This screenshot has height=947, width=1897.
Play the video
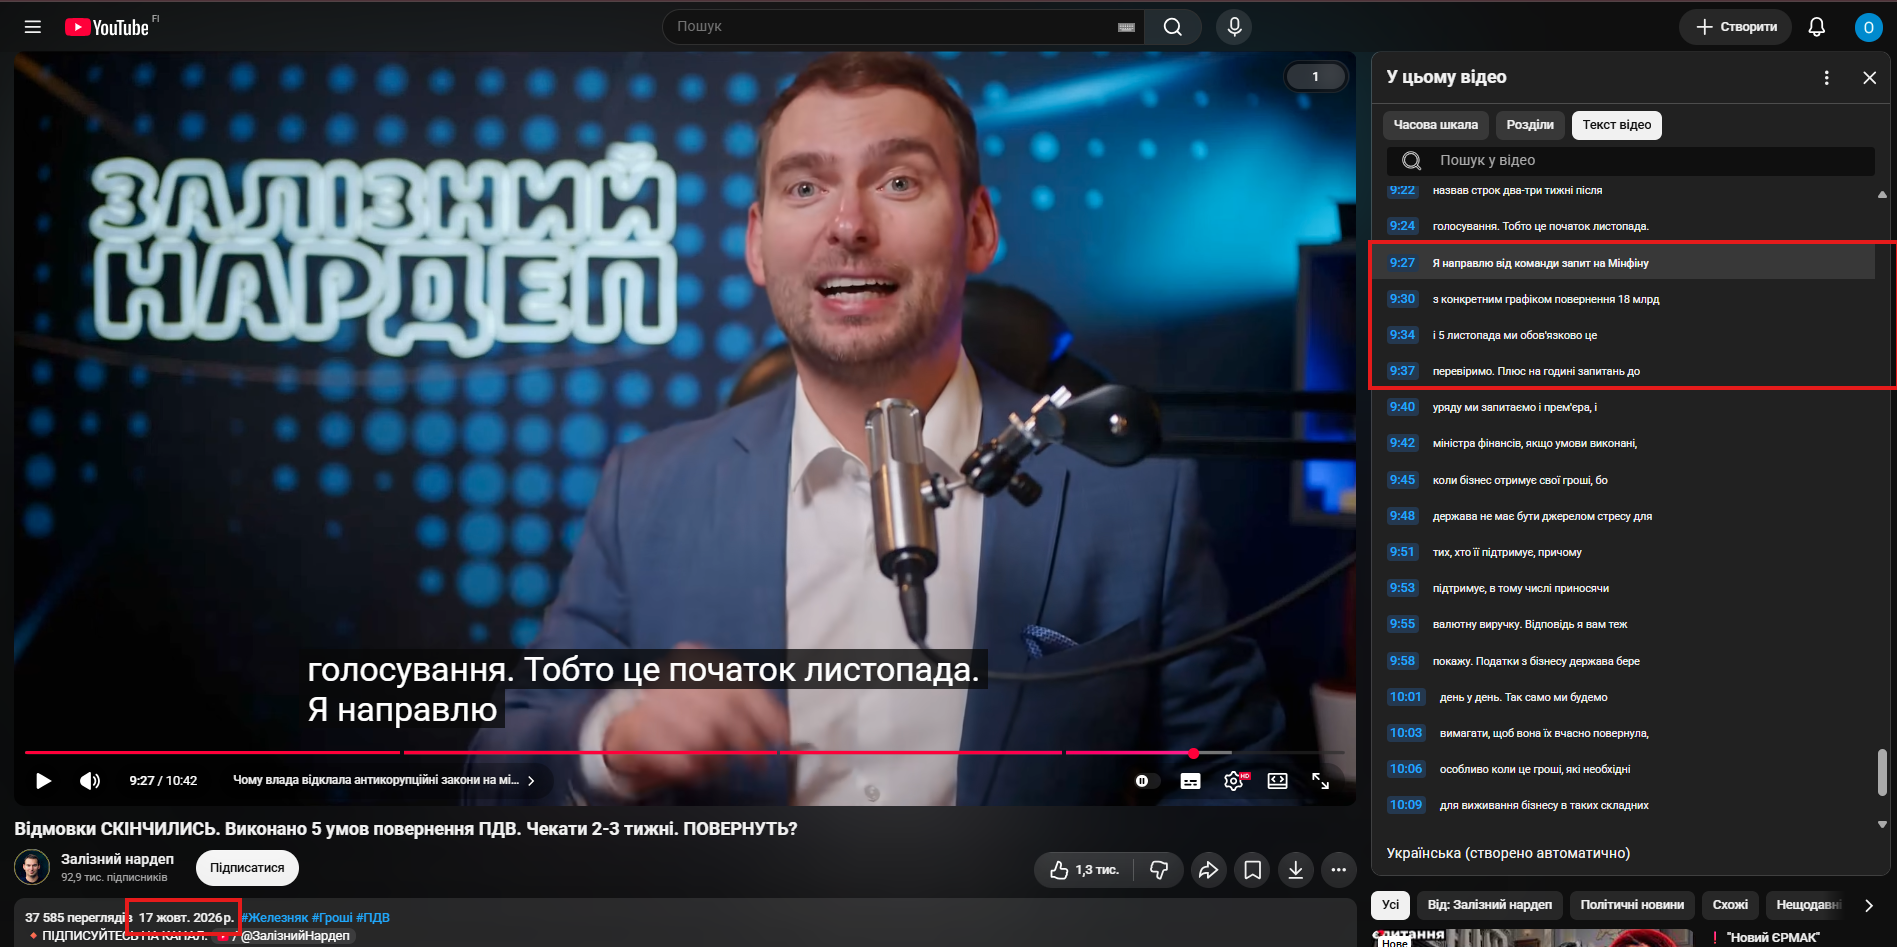[43, 781]
